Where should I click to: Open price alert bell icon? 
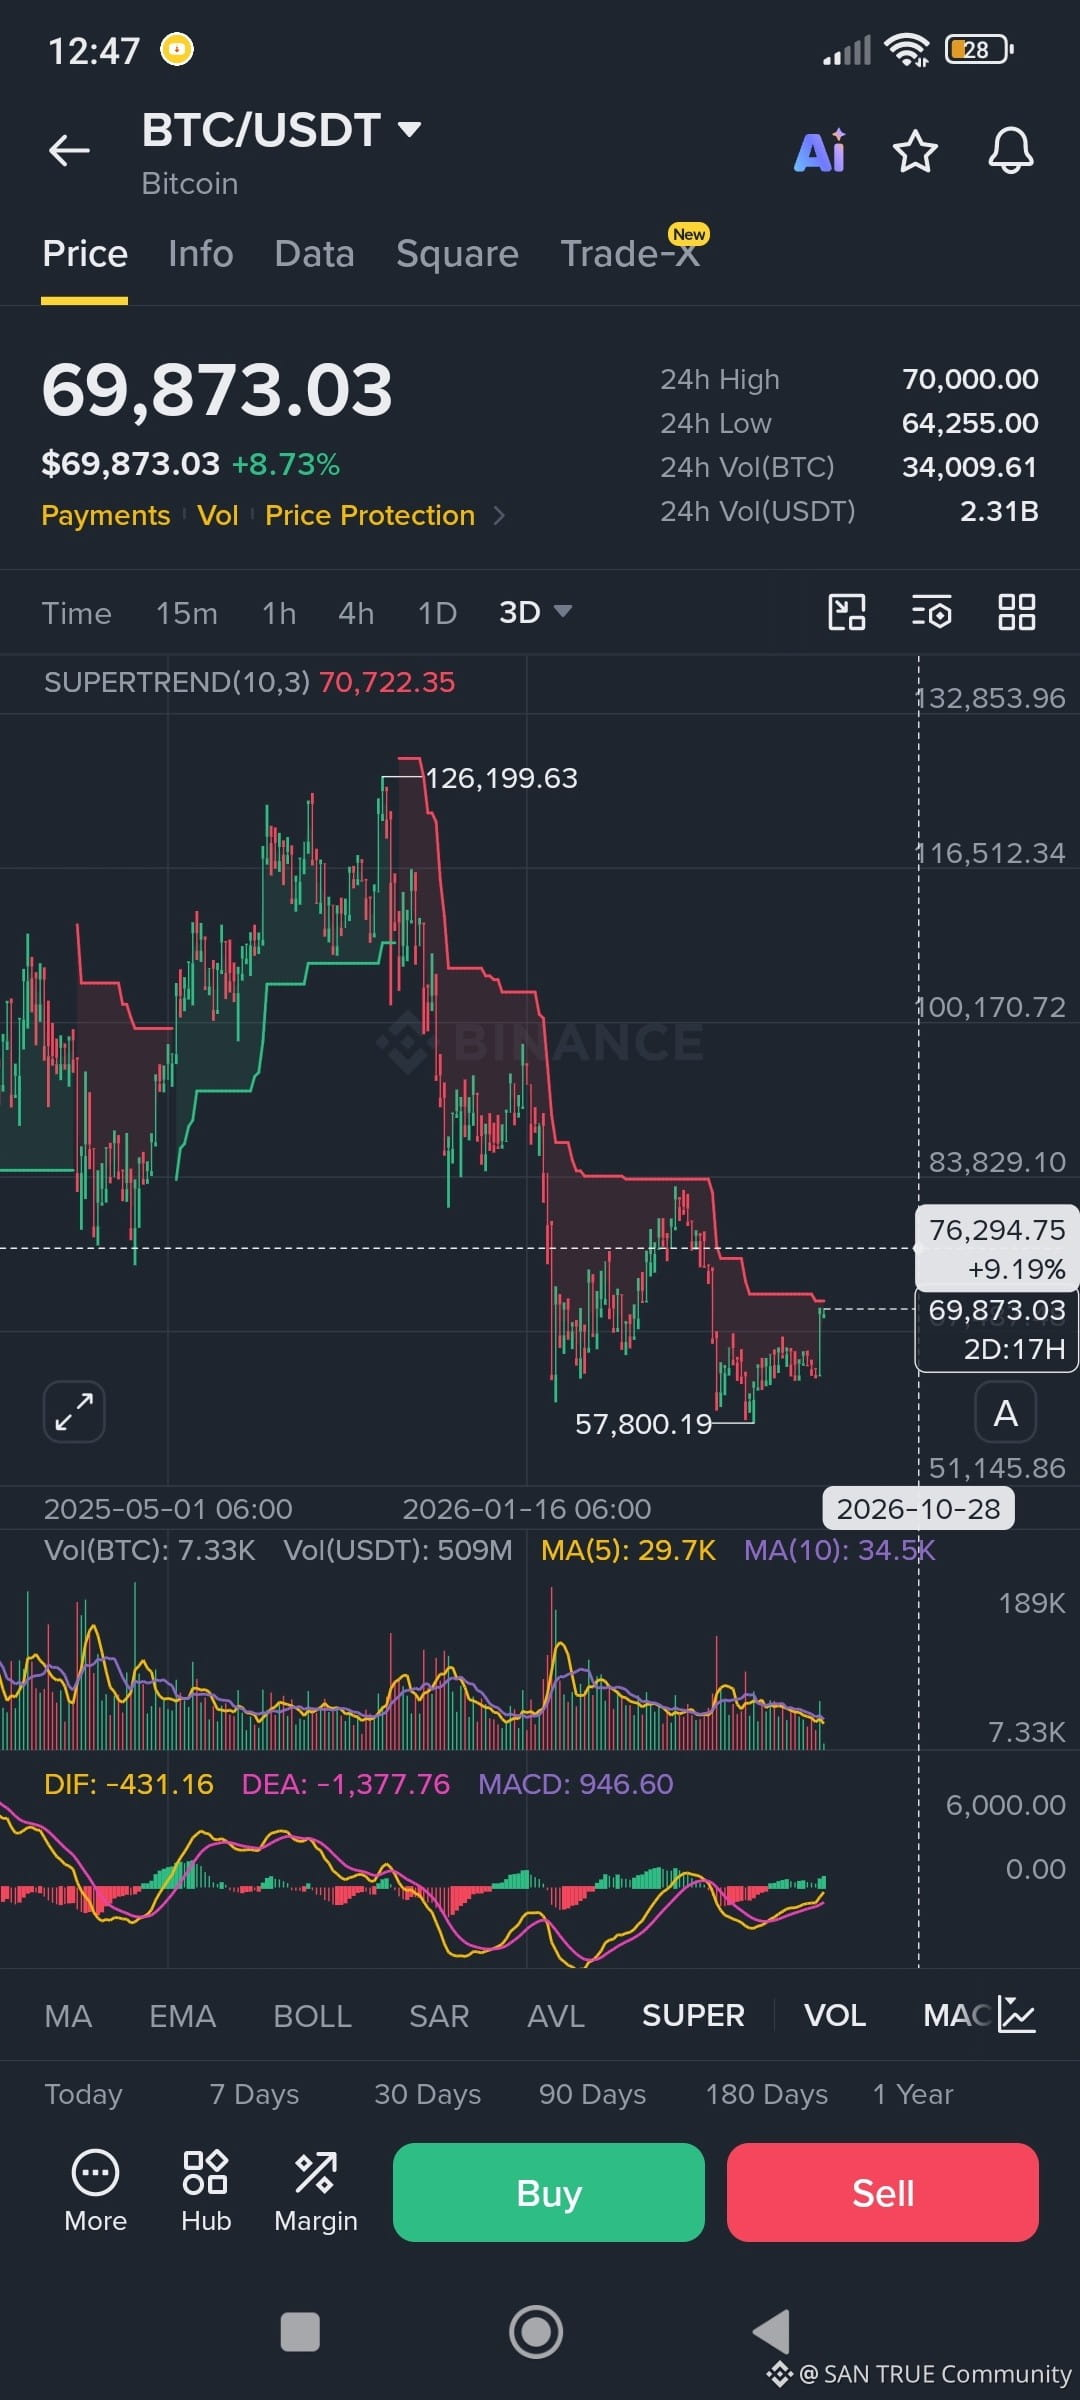1011,152
